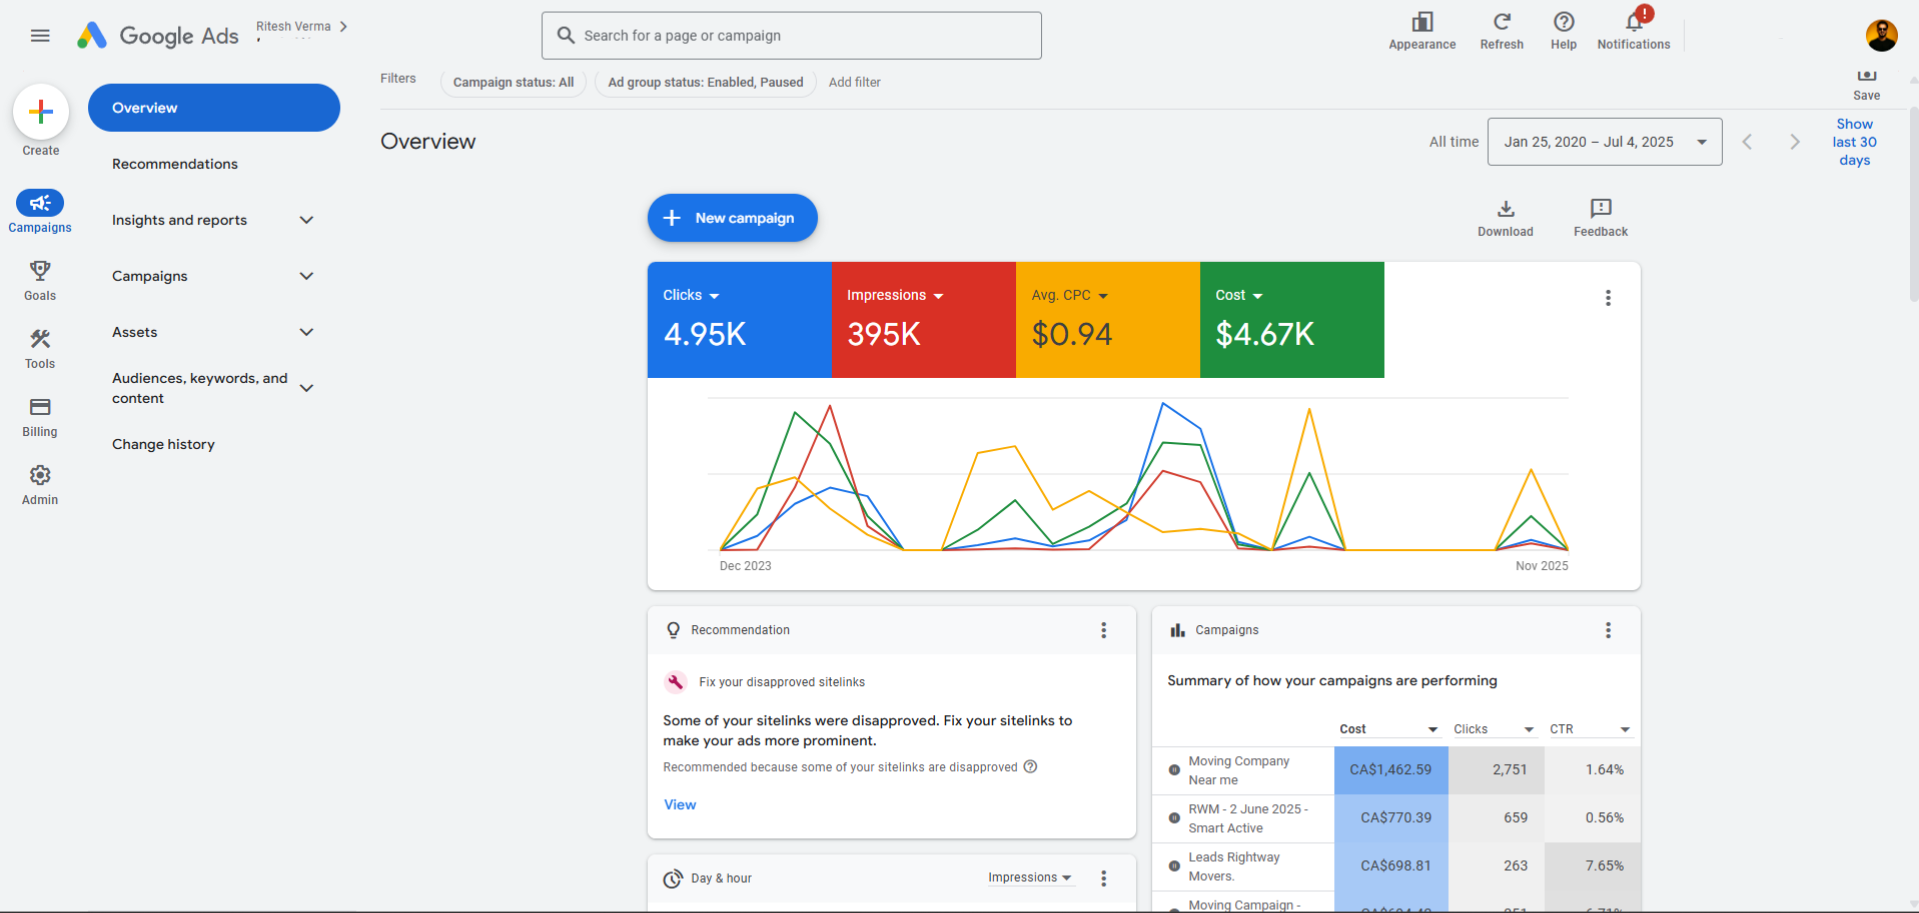Click the campaign search field

pos(791,36)
